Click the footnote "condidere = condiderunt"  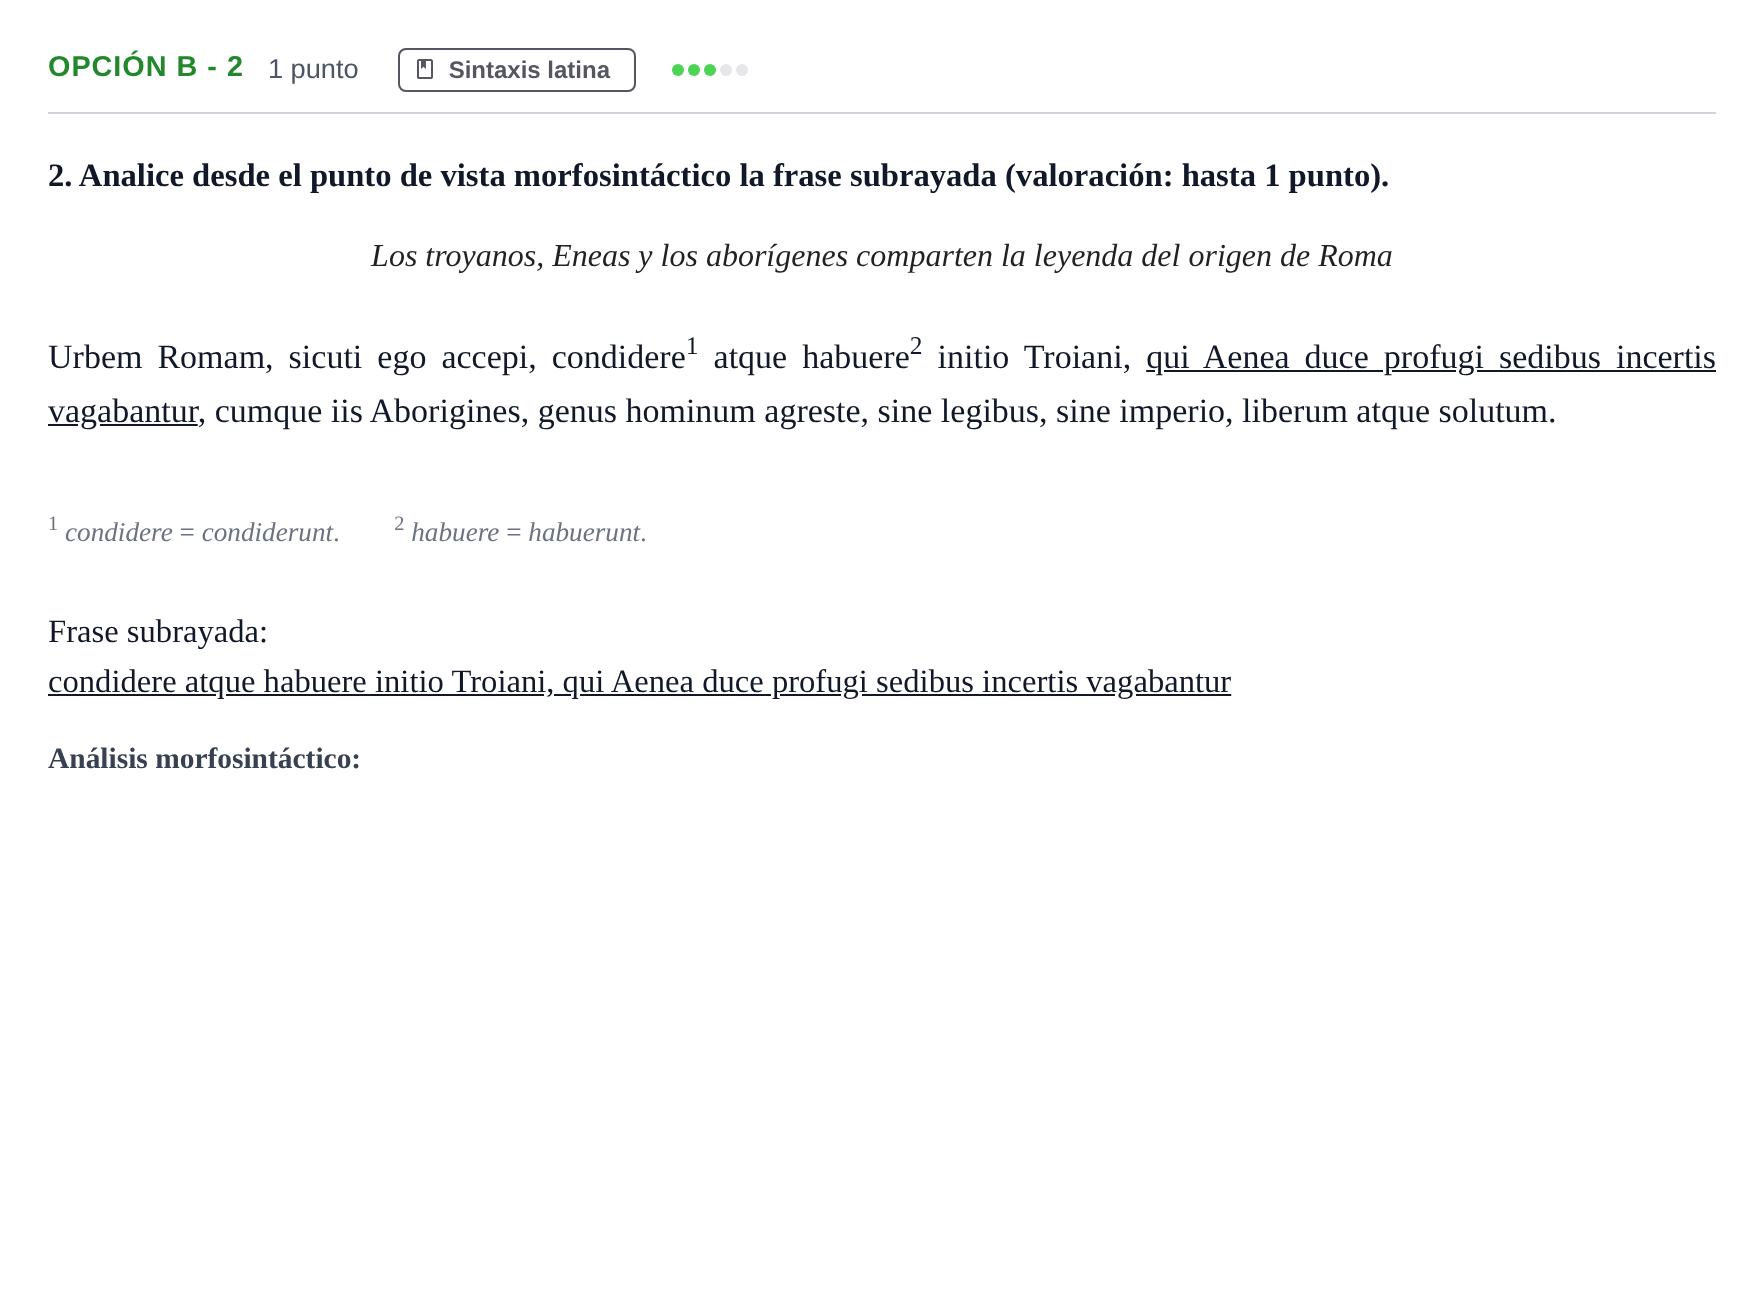tap(194, 531)
